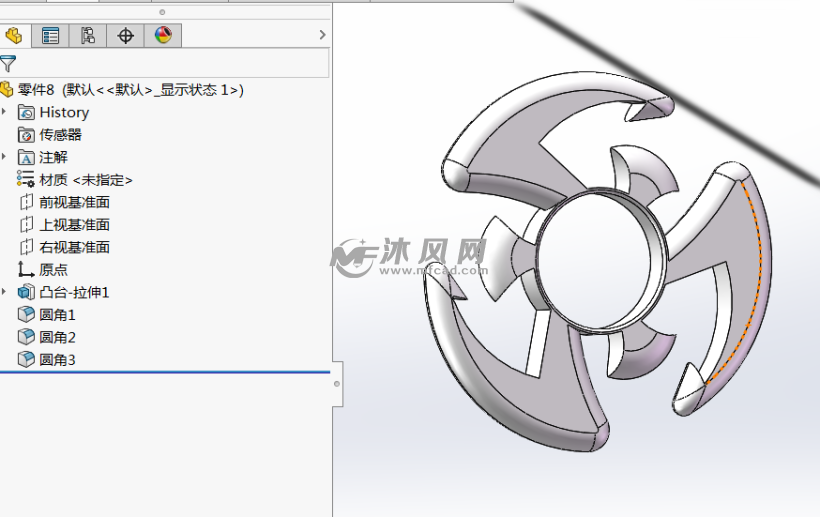Click the 圆角2 fillet icon

coord(26,337)
